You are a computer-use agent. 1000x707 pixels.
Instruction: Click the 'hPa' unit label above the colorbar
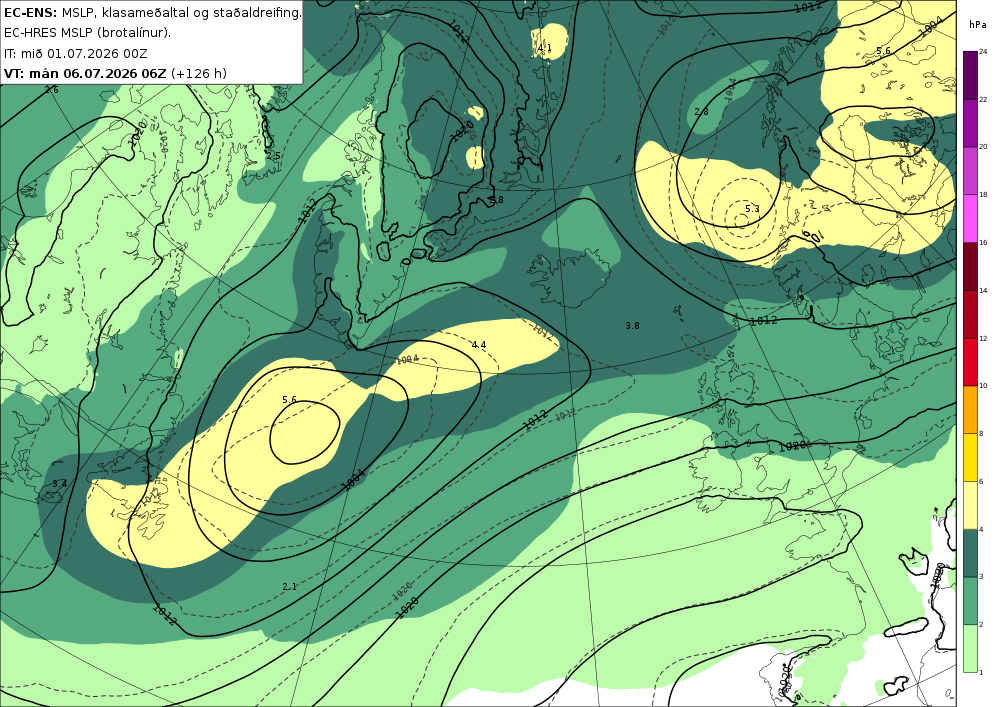pos(976,24)
